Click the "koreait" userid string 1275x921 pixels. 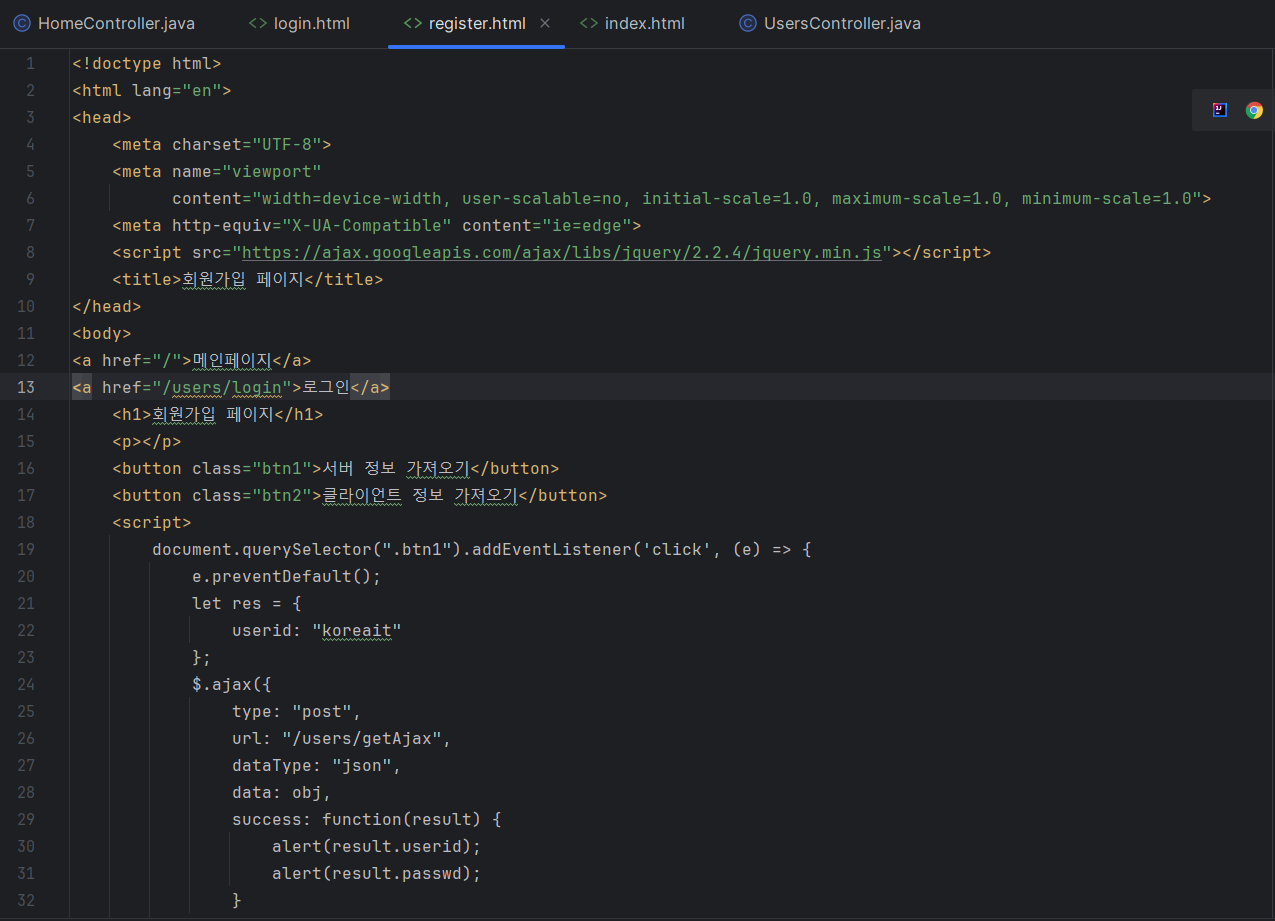(357, 631)
